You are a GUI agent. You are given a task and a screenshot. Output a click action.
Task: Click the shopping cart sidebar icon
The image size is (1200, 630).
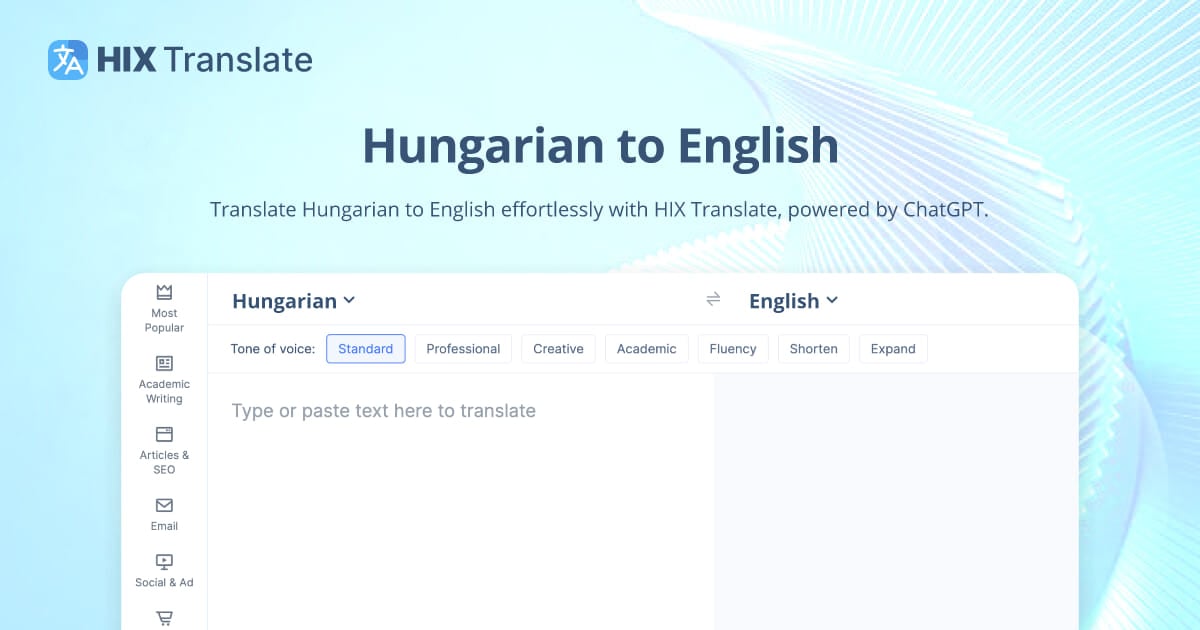click(x=163, y=618)
